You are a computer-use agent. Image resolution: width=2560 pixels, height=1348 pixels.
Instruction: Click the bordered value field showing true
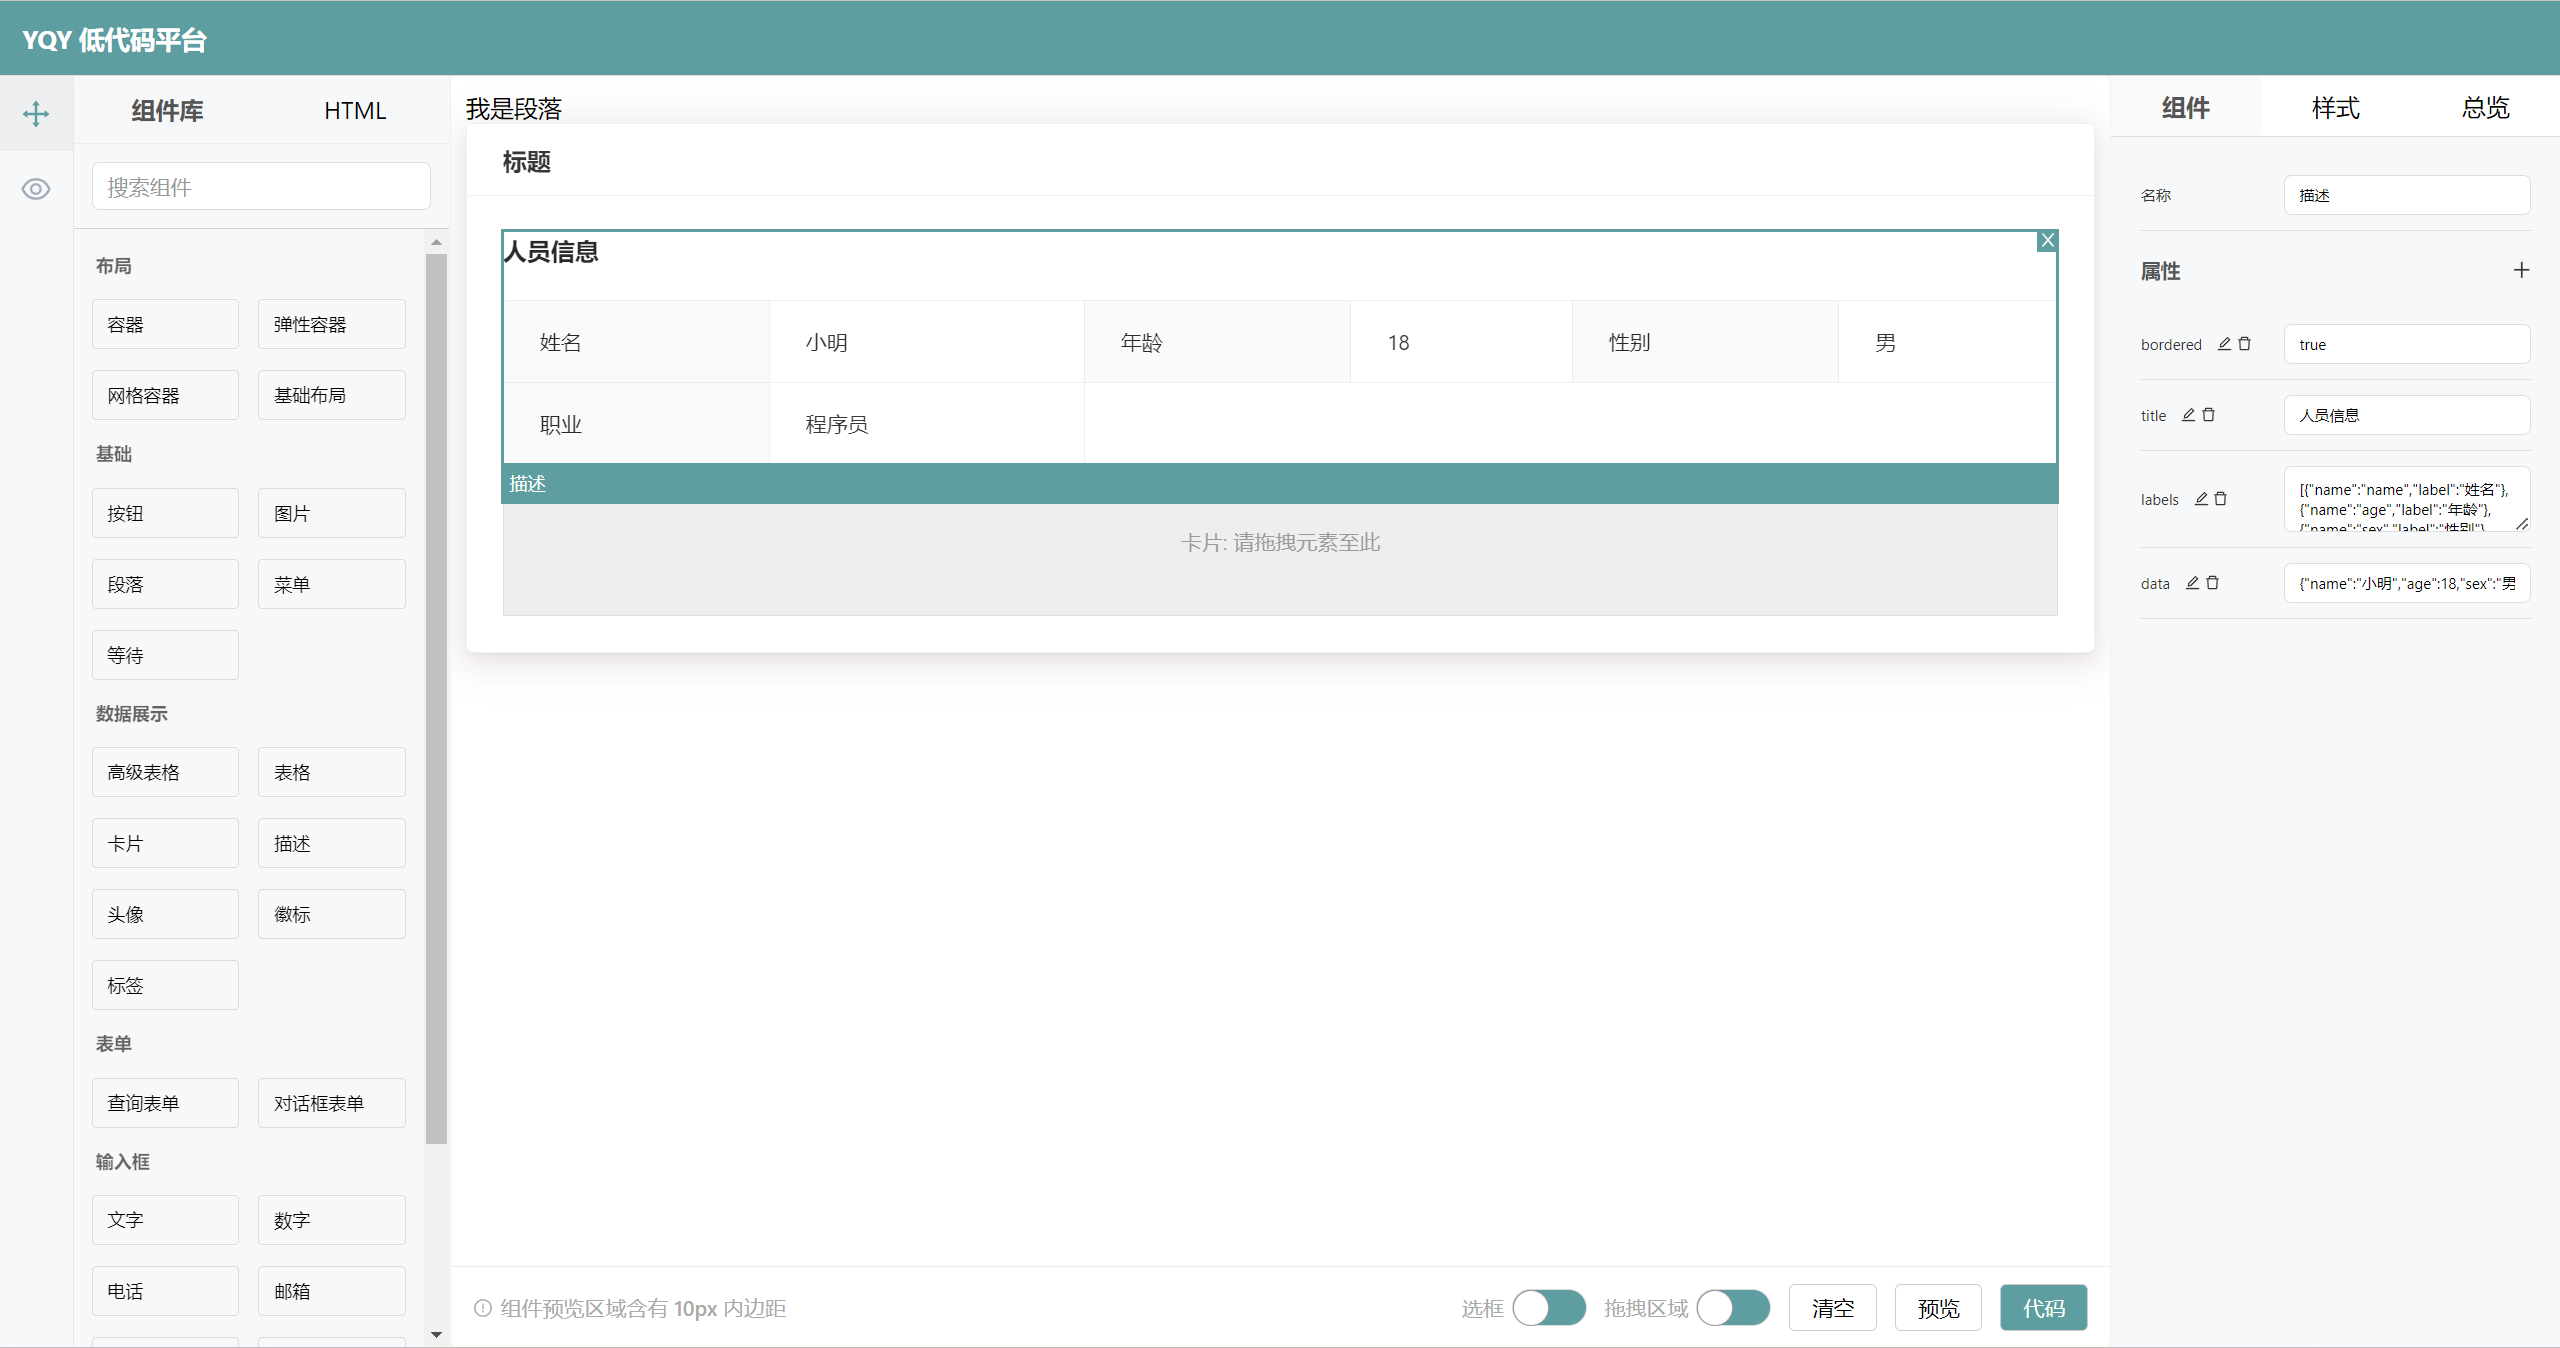2407,345
